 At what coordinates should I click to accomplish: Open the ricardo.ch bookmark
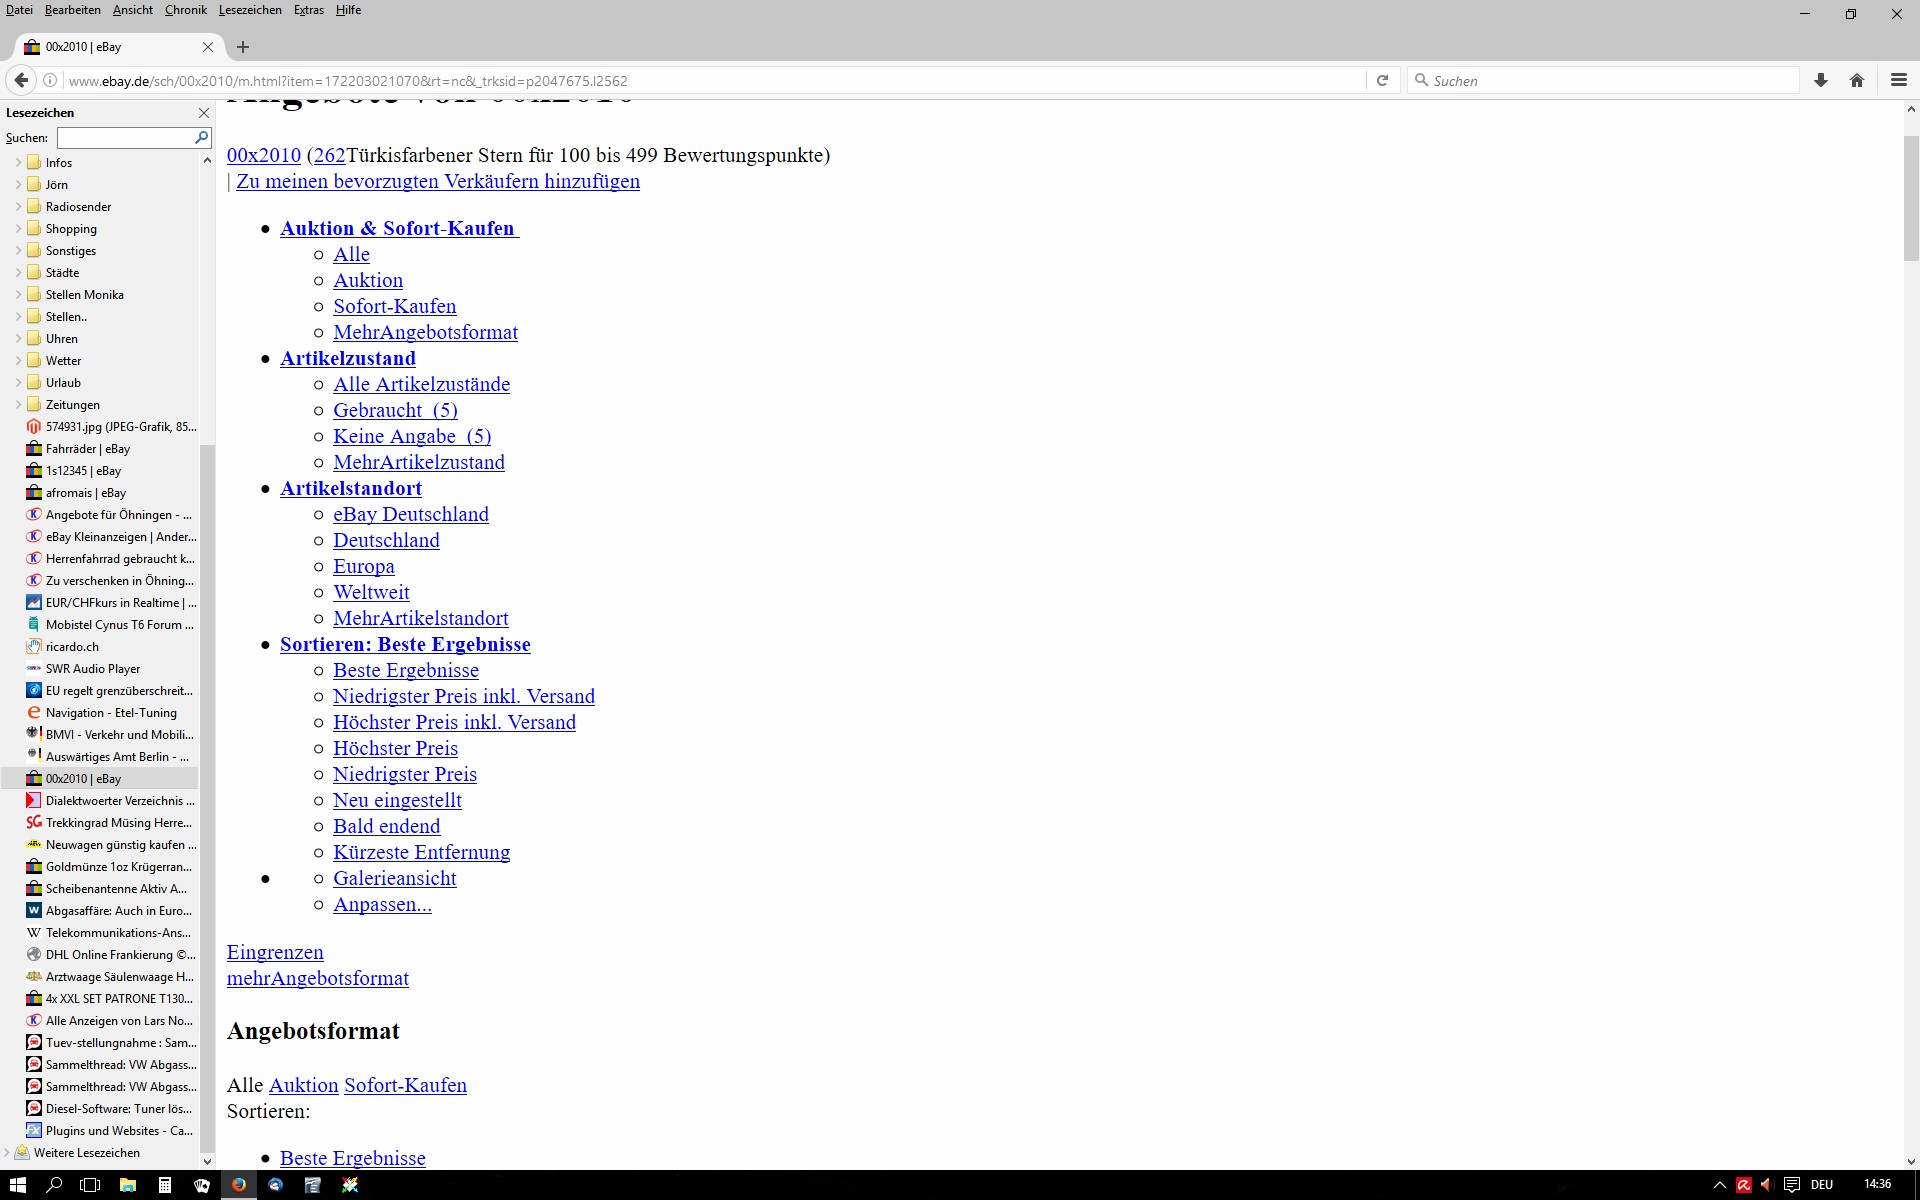pos(72,647)
